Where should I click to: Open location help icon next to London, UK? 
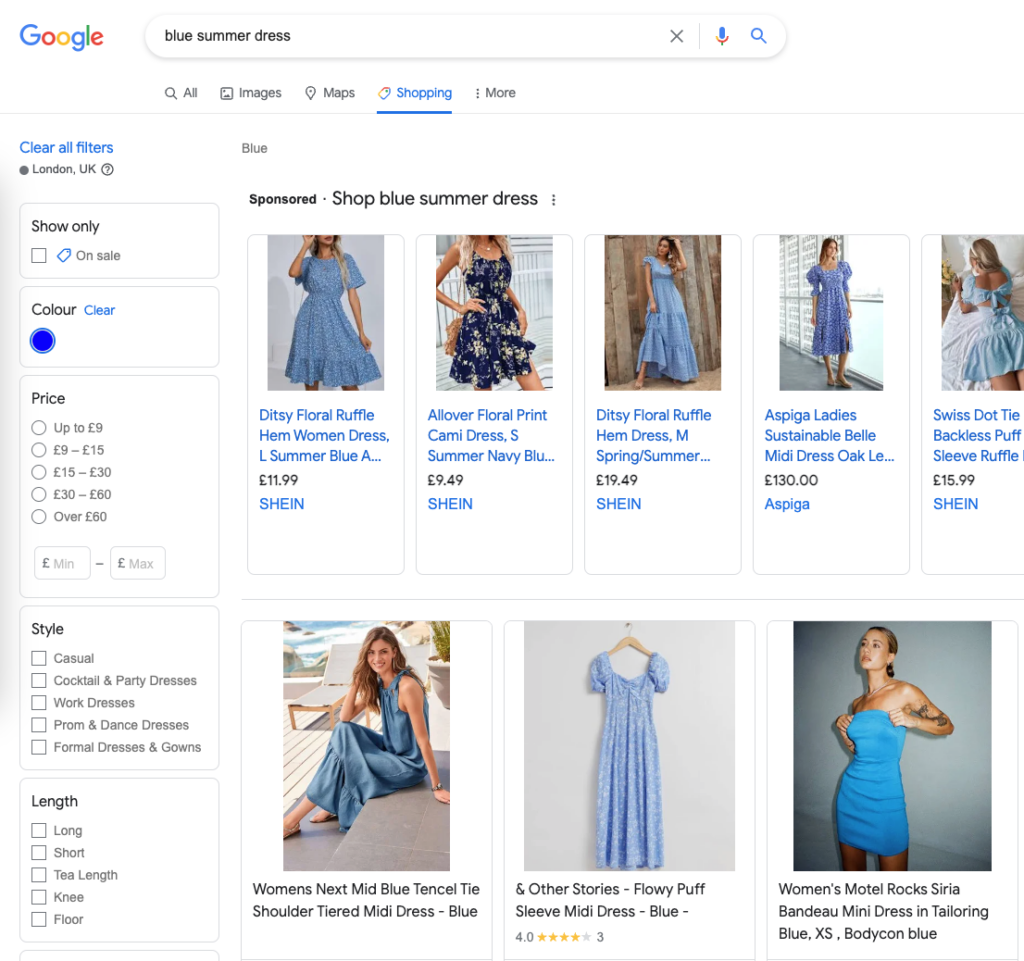[108, 170]
